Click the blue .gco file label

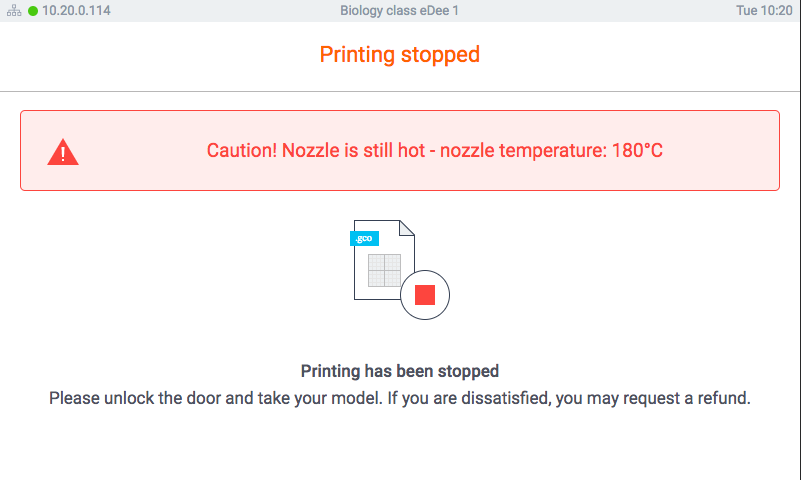364,238
